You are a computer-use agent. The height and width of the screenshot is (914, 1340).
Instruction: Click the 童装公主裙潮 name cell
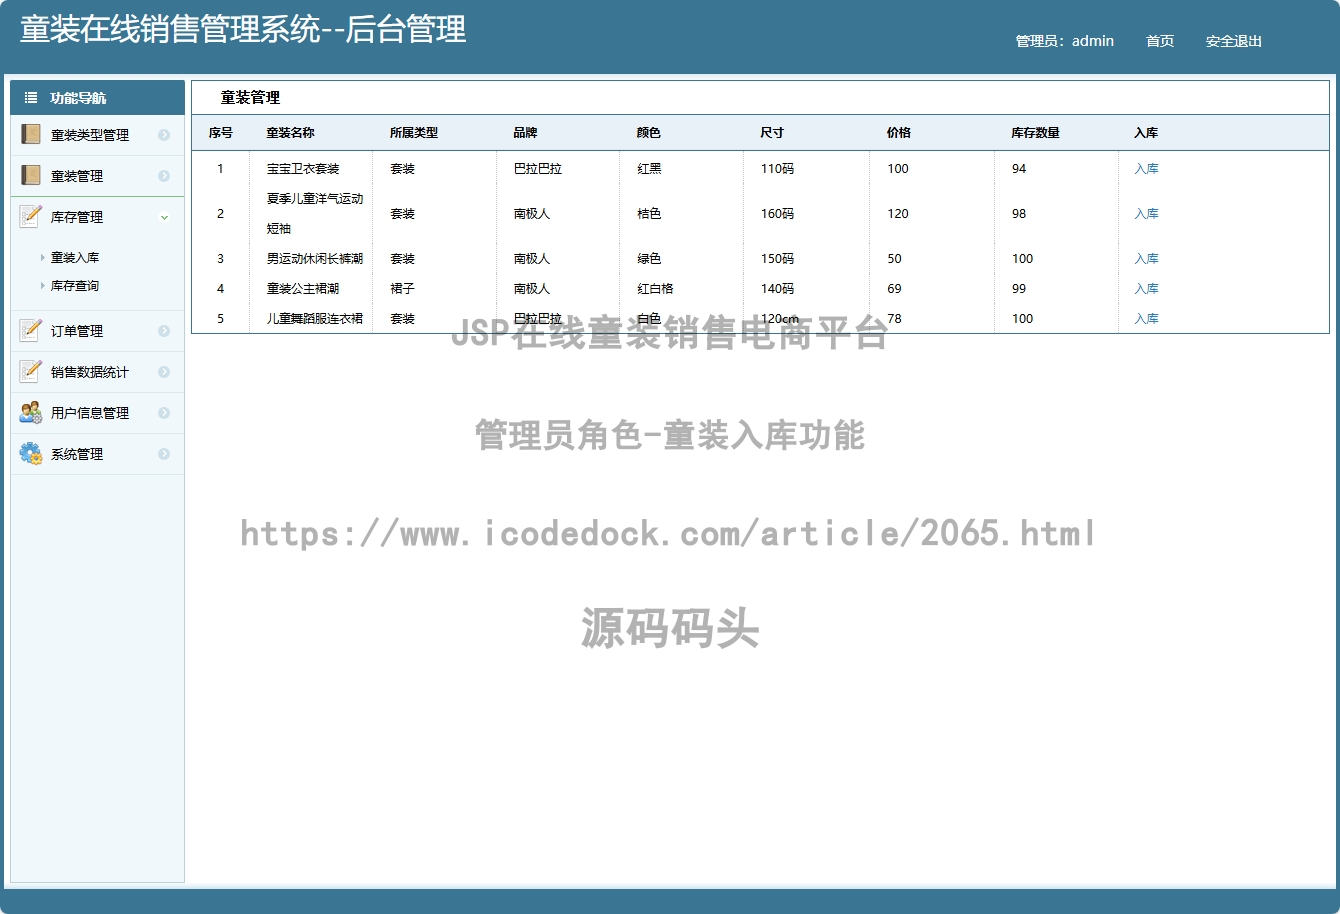[303, 289]
